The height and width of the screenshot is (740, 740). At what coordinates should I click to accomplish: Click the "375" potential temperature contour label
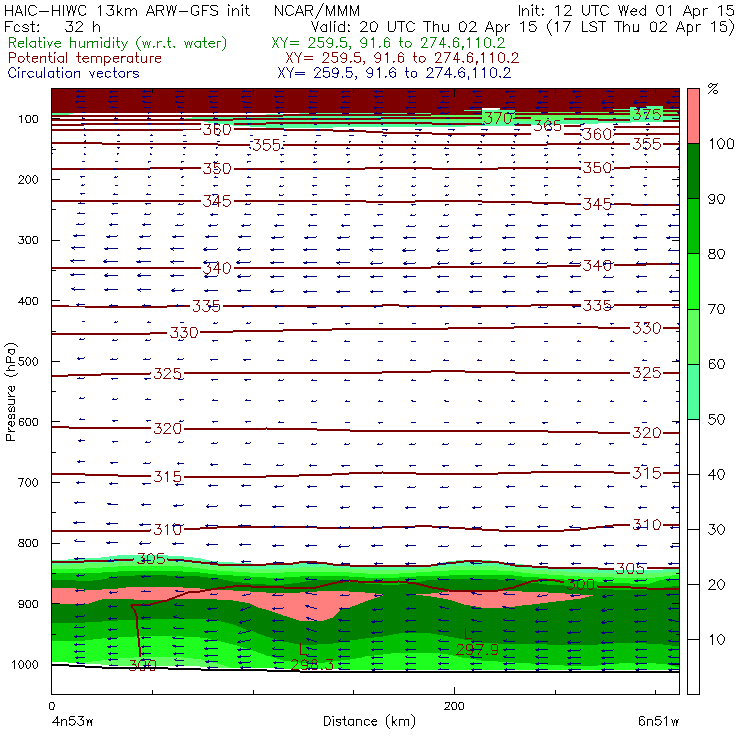pyautogui.click(x=647, y=115)
